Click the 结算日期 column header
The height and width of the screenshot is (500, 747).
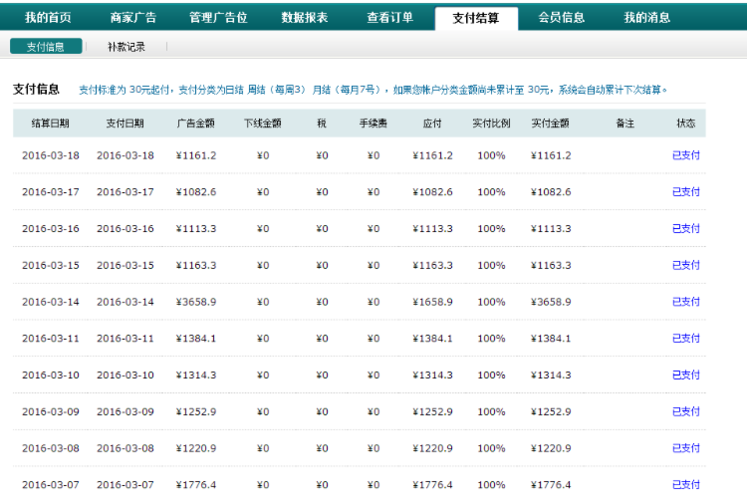pos(50,123)
